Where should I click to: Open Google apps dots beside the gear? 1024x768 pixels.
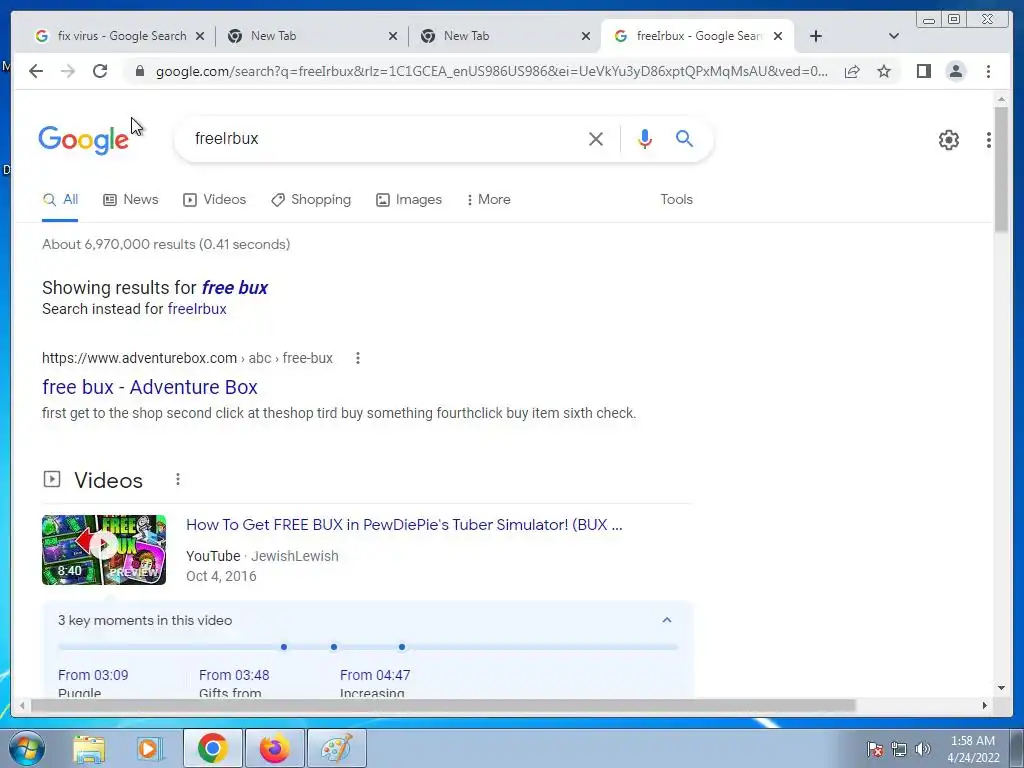[989, 139]
